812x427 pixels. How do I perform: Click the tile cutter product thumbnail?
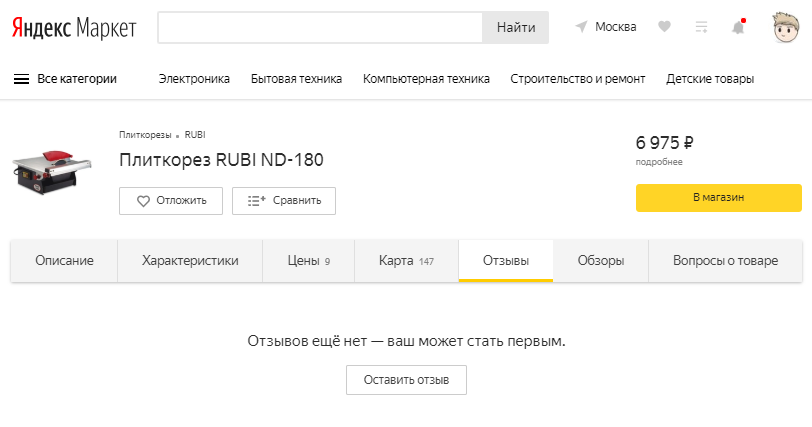pyautogui.click(x=52, y=172)
